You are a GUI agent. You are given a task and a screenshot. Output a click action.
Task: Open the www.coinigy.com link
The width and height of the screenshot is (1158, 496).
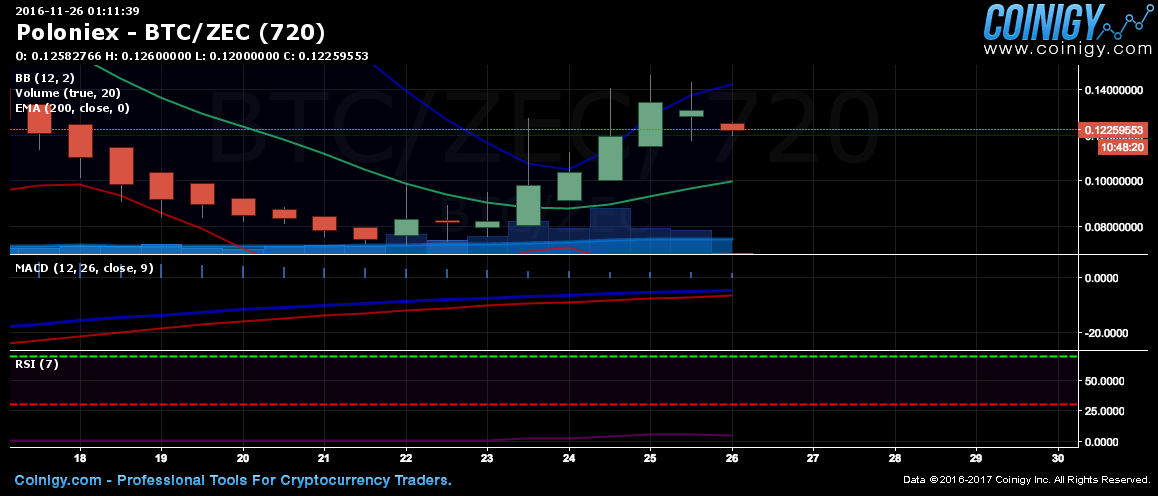pyautogui.click(x=1068, y=49)
